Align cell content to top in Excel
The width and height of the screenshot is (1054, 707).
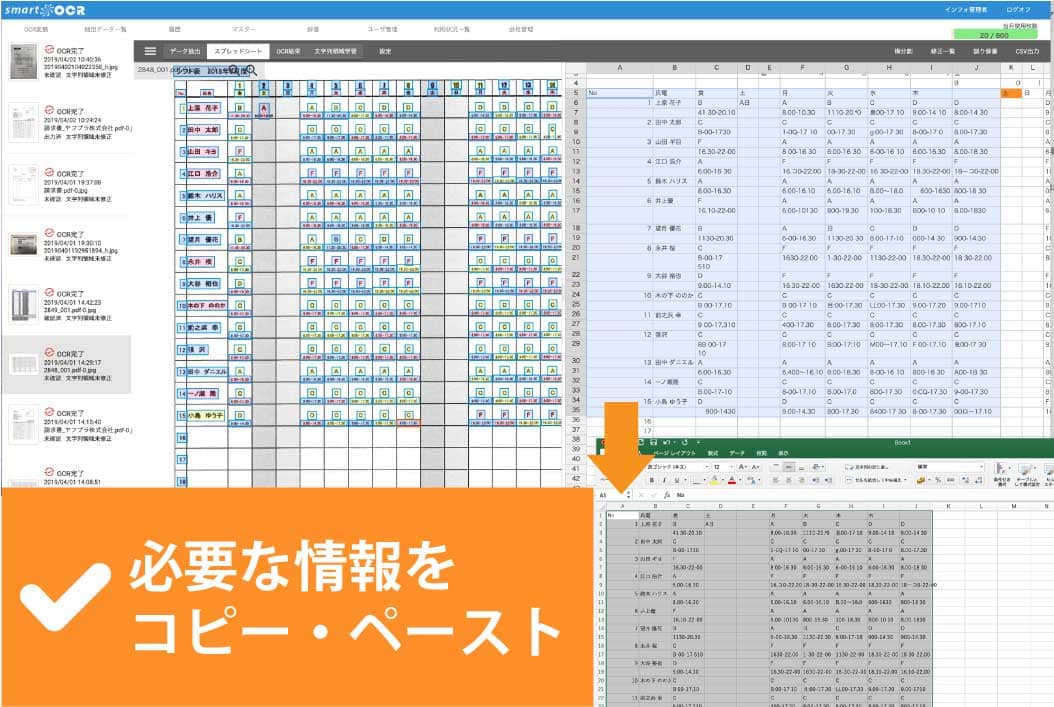point(776,467)
